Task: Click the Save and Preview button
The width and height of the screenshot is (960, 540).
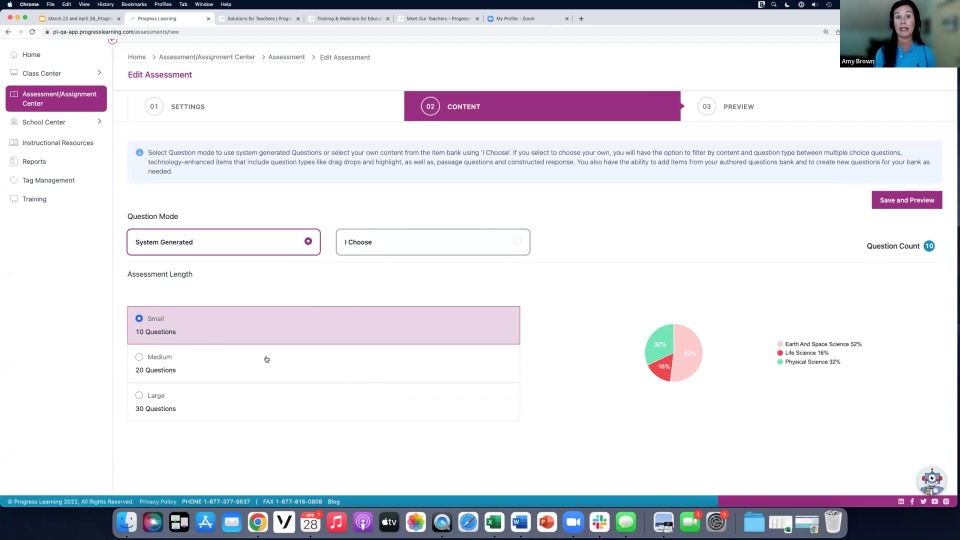Action: pos(907,200)
